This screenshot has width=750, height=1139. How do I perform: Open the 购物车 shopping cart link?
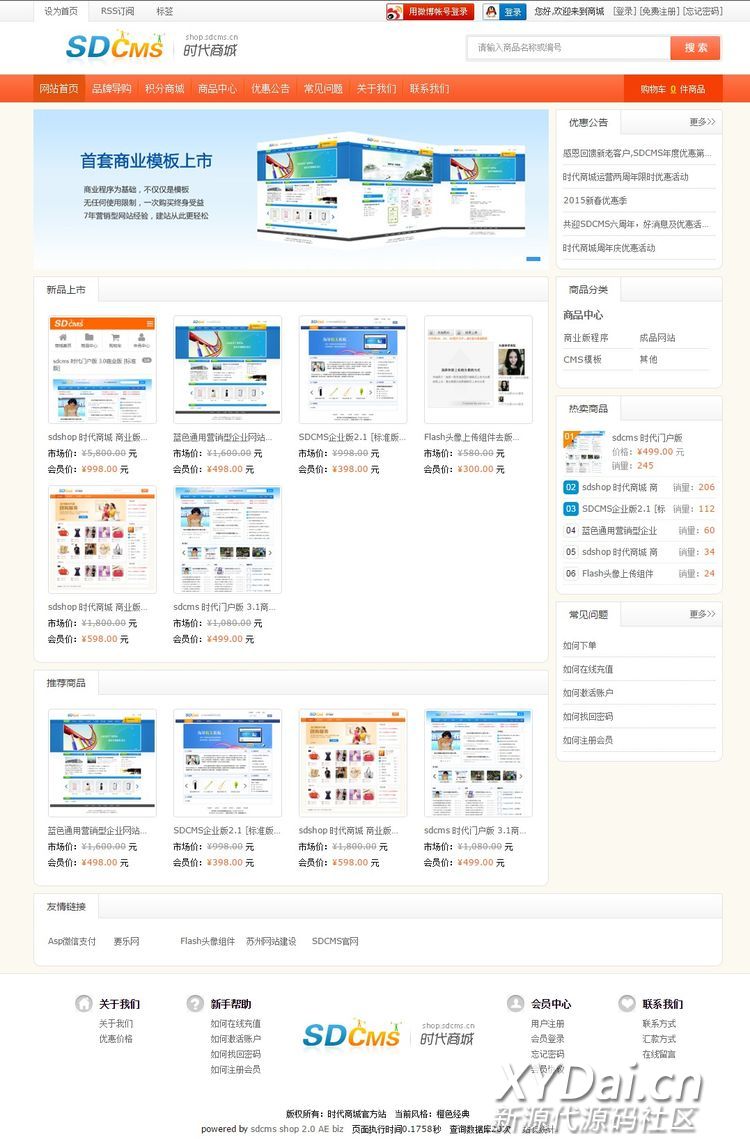coord(672,89)
